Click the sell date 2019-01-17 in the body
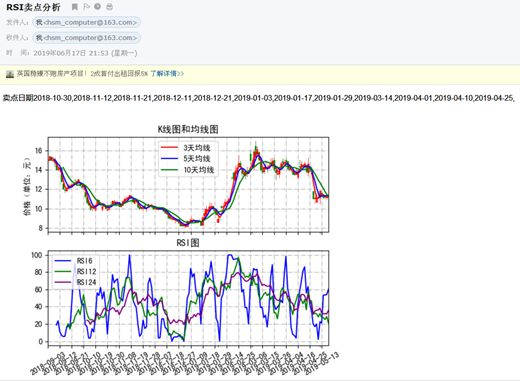 click(293, 98)
